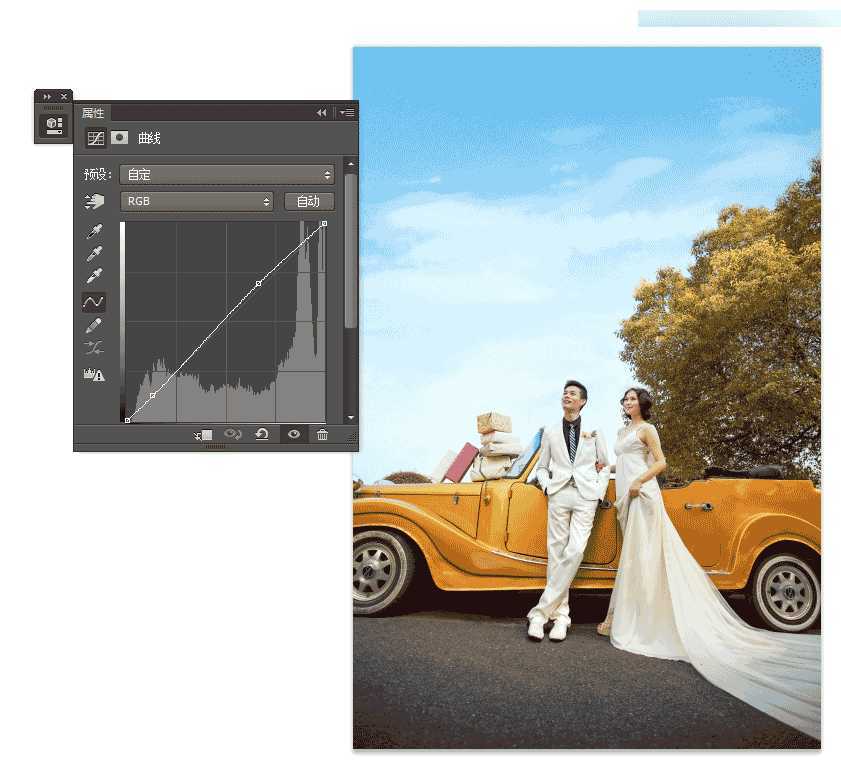Click the histogram recalculation warning icon
Image resolution: width=841 pixels, height=775 pixels.
pos(92,376)
